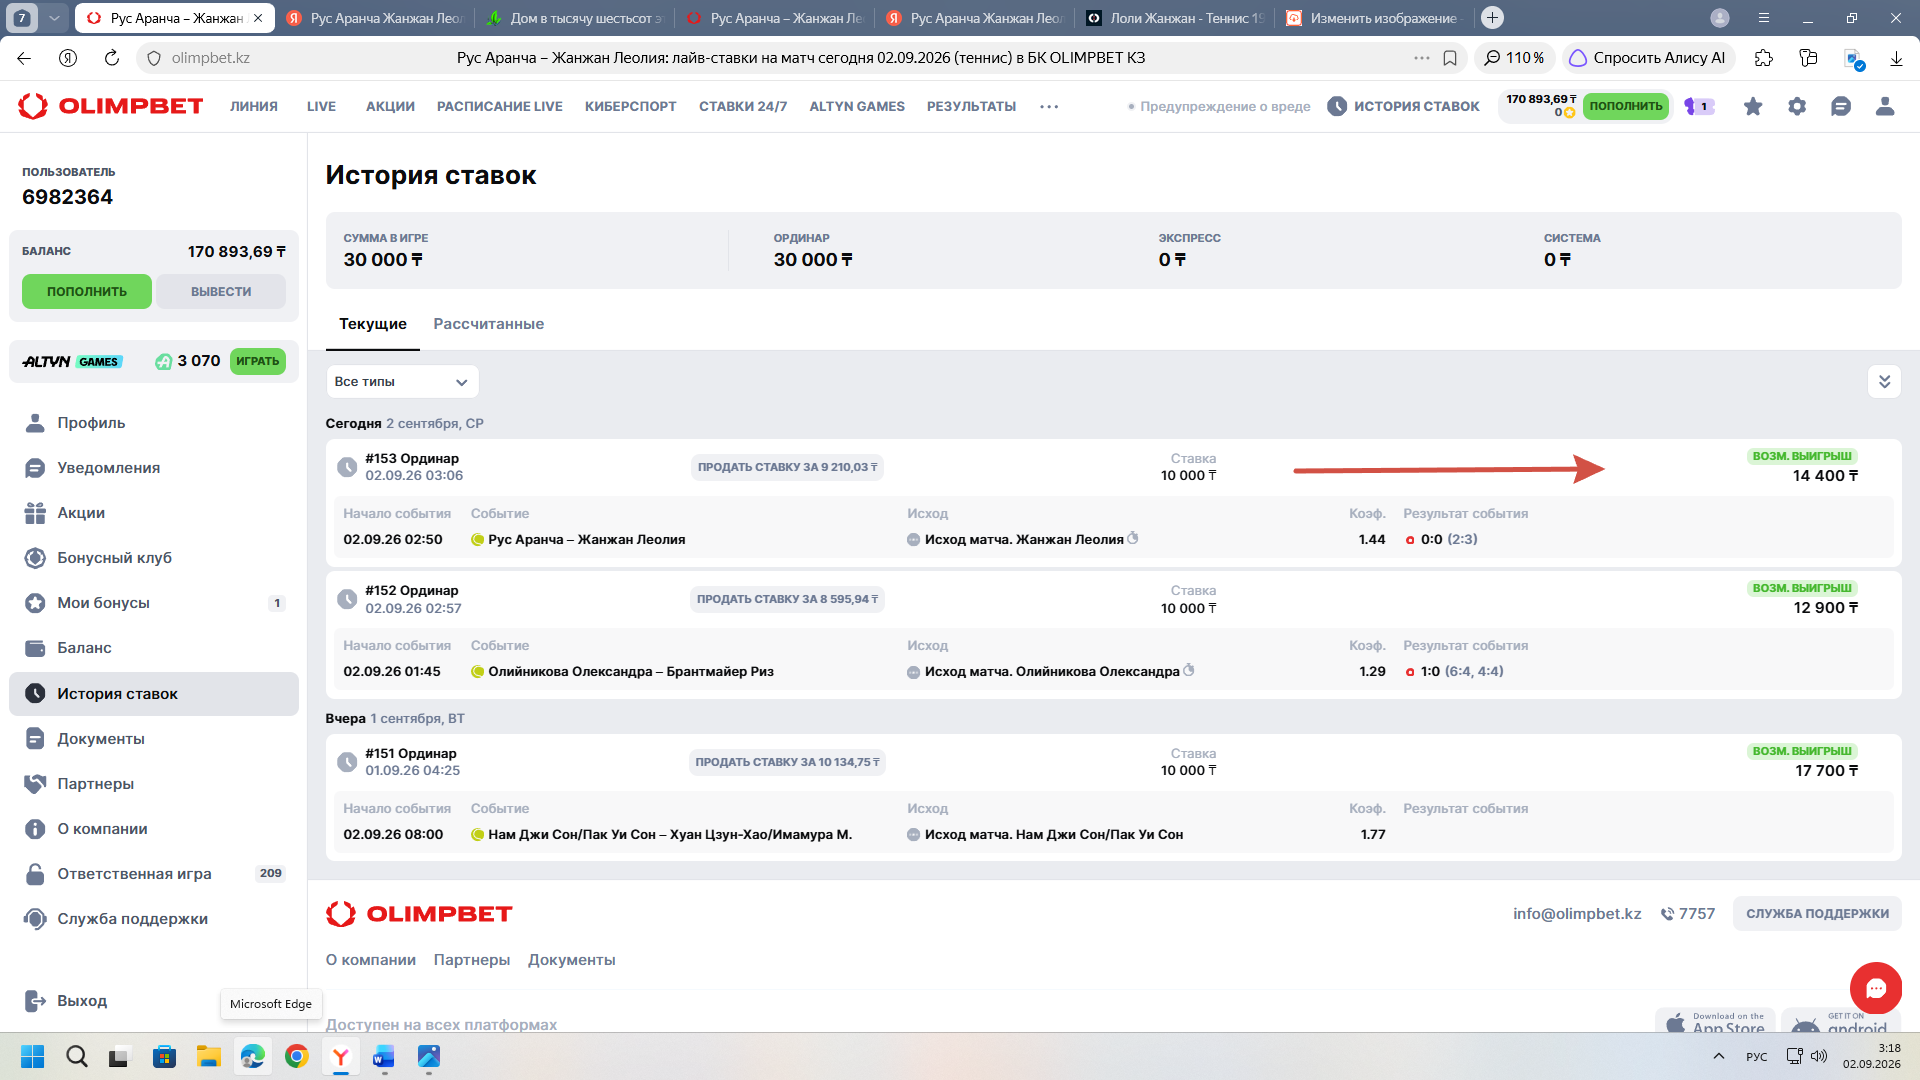Open settings gear icon in header

(1797, 106)
